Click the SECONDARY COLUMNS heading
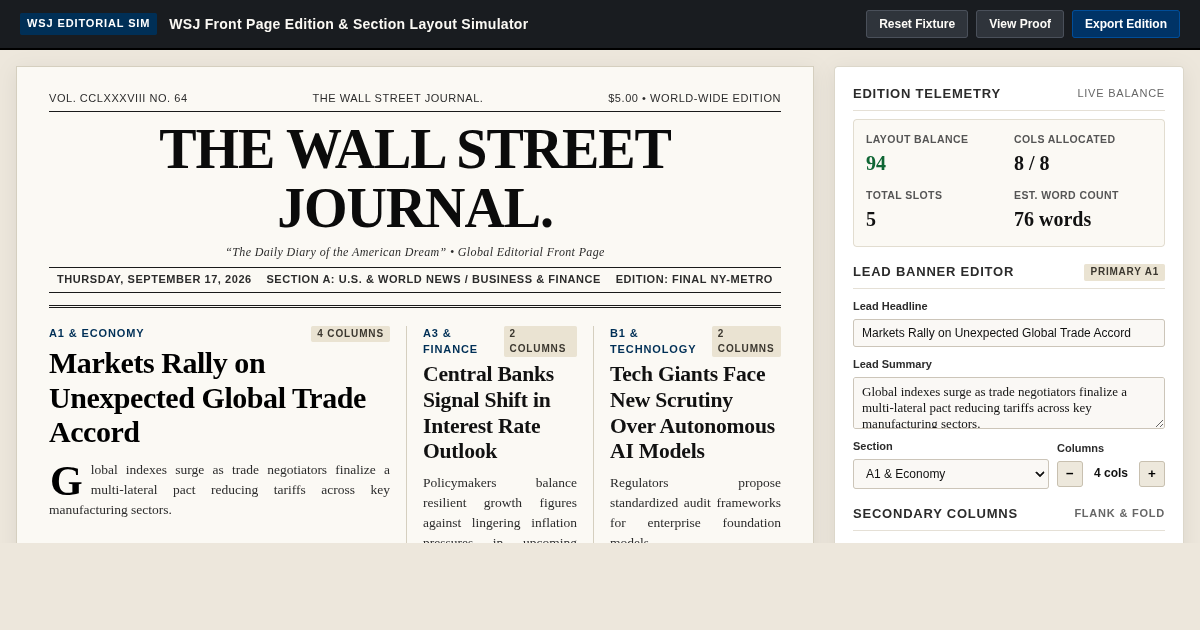Image resolution: width=1200 pixels, height=630 pixels. pos(935,513)
